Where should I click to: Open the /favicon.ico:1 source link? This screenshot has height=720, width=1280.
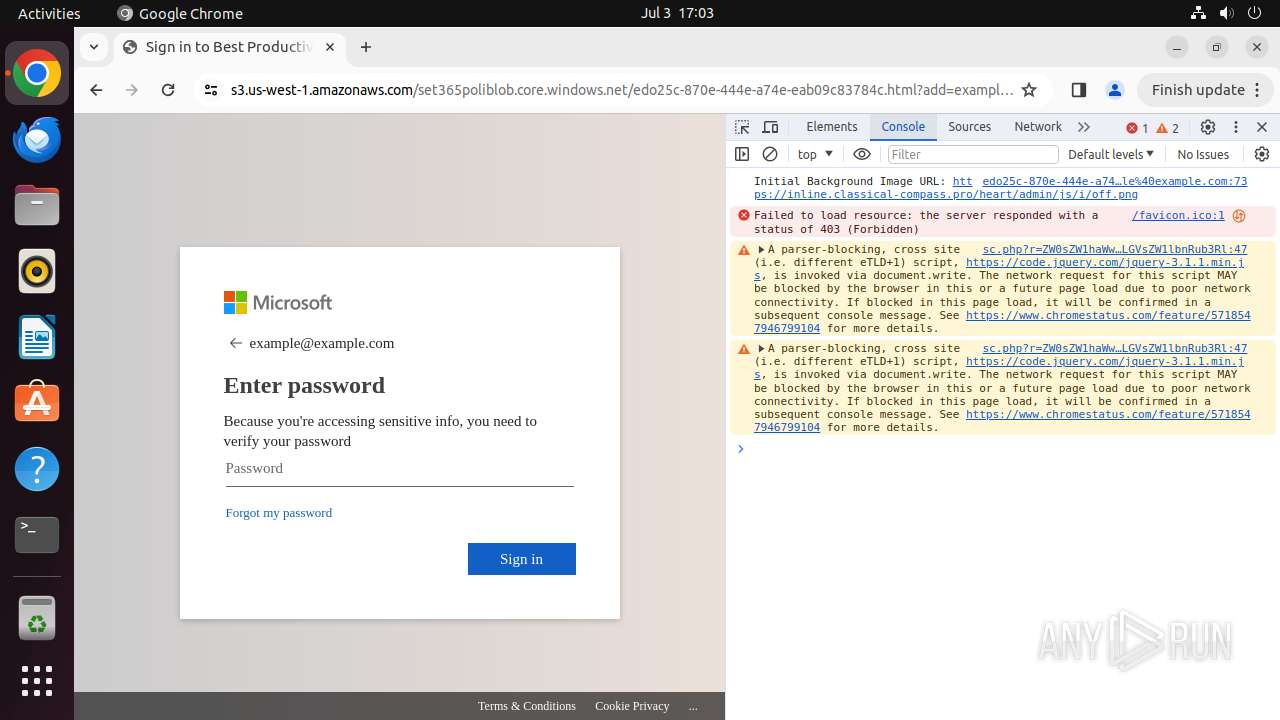click(x=1178, y=215)
